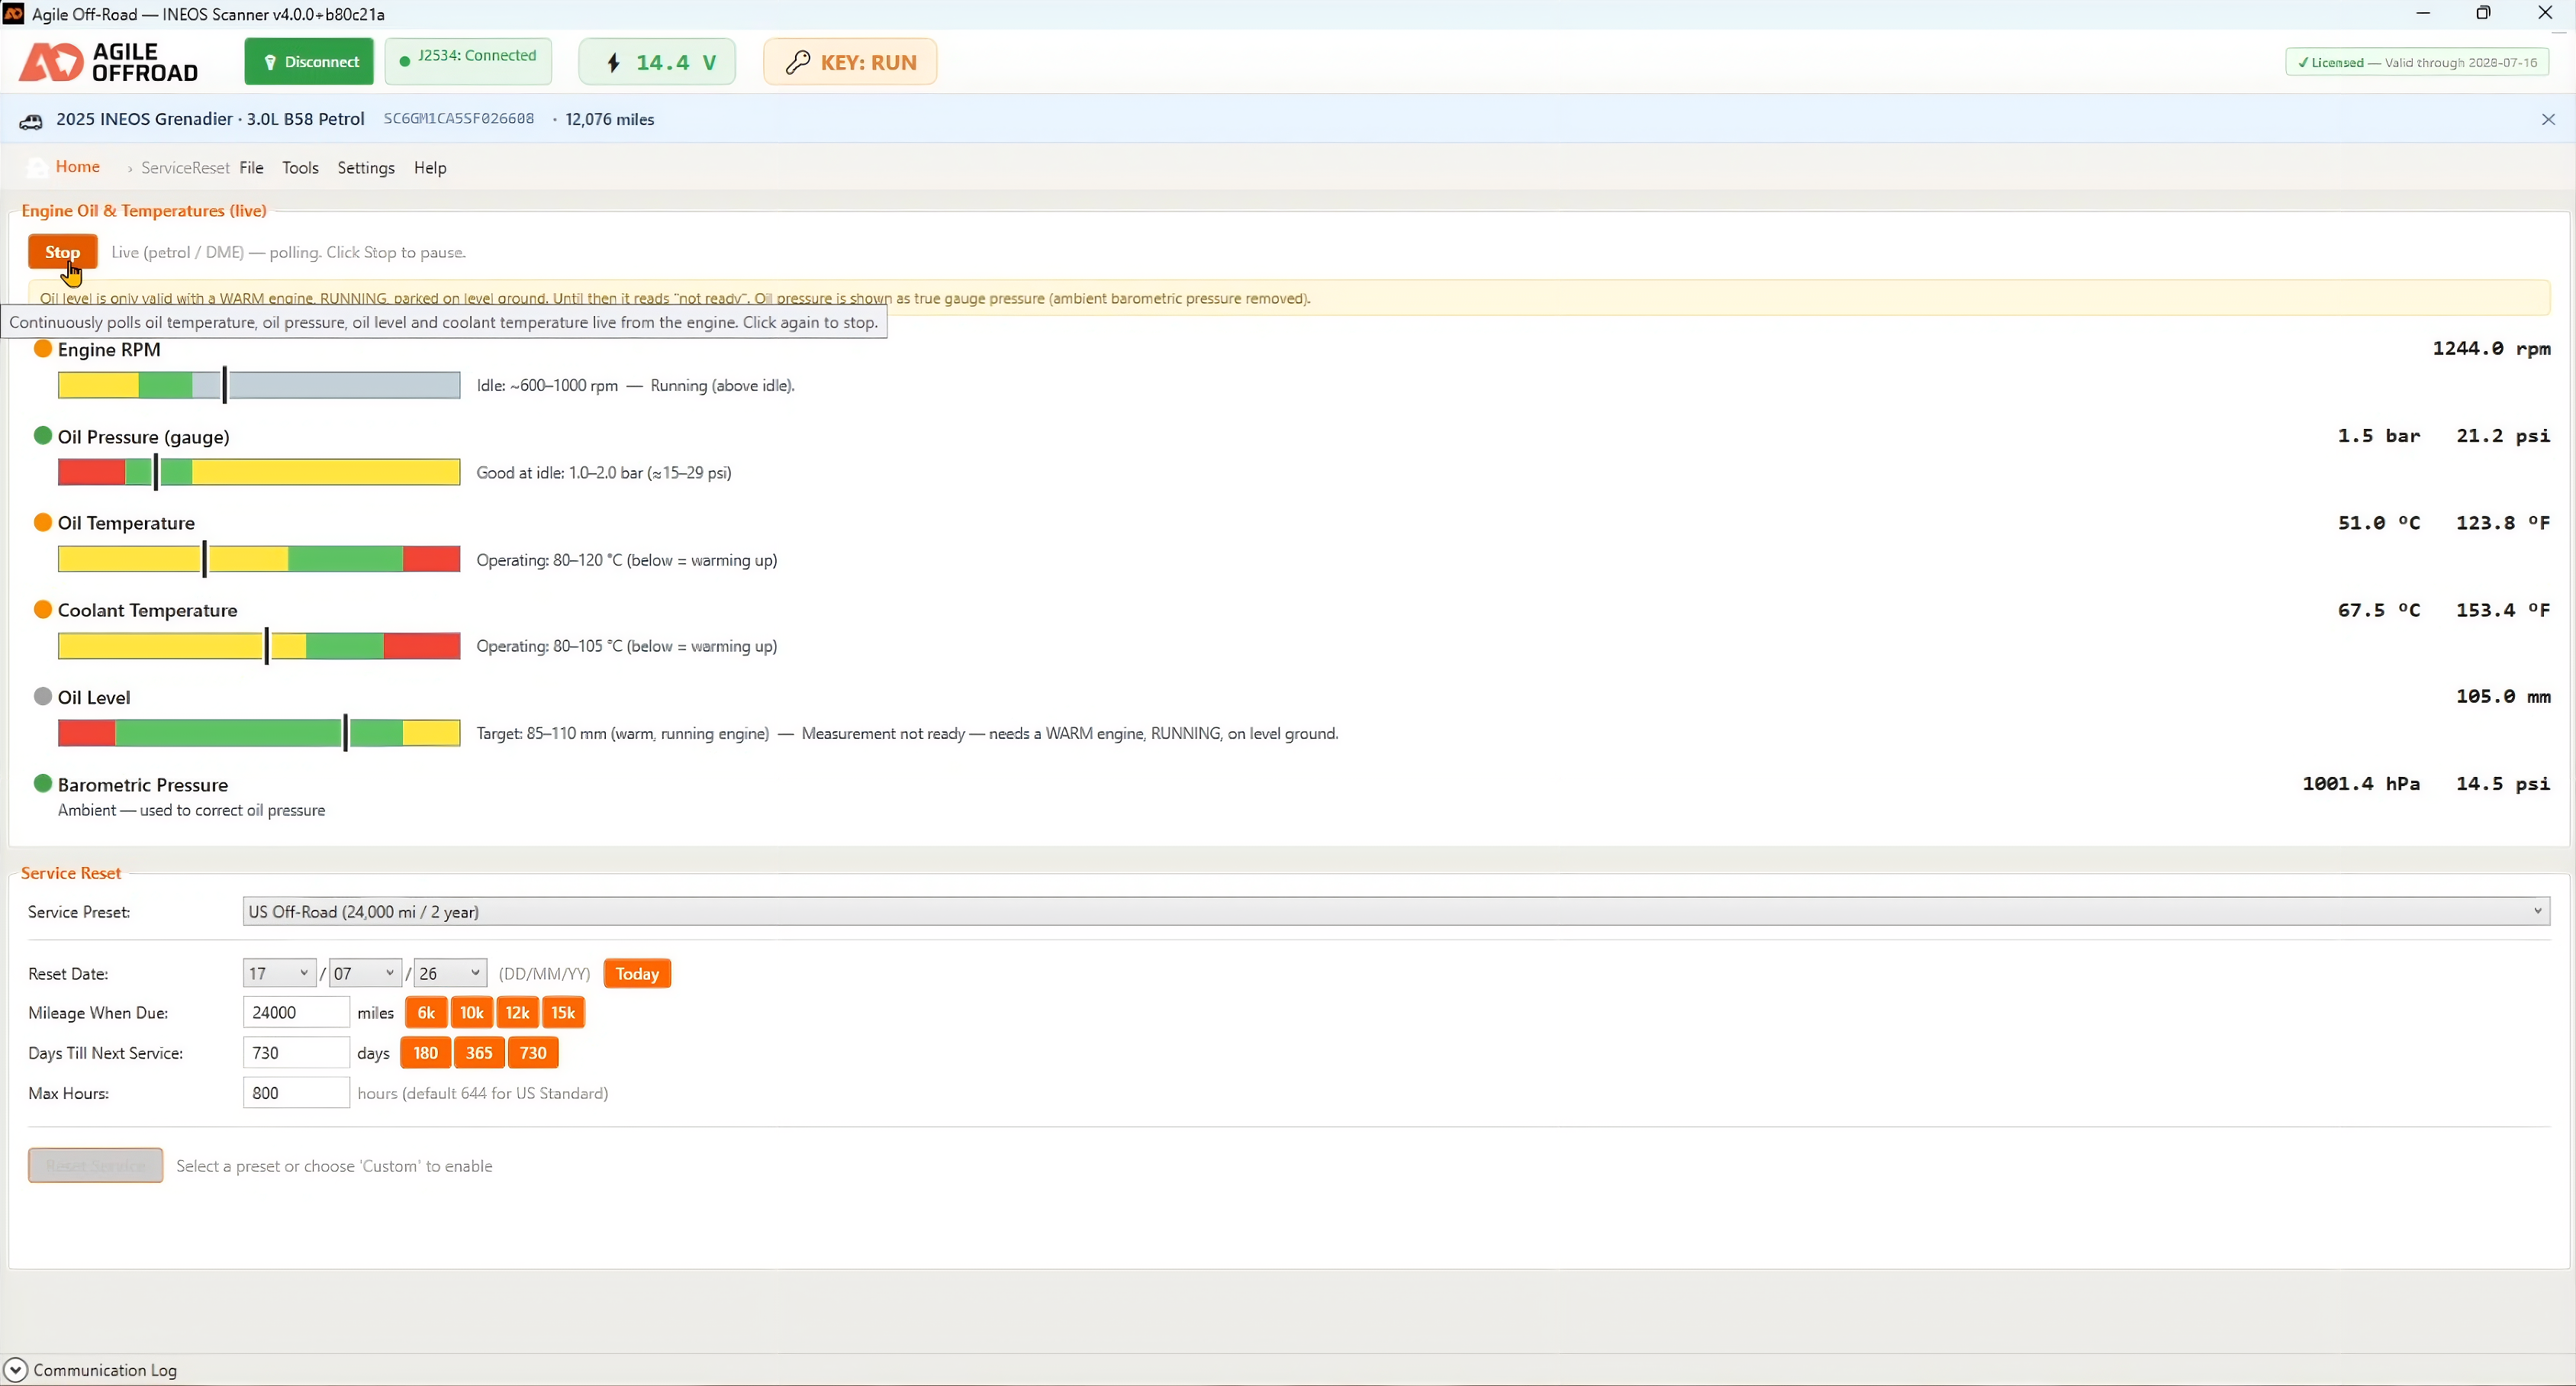The image size is (2576, 1386).
Task: Click the disabled Reset Service button
Action: (96, 1166)
